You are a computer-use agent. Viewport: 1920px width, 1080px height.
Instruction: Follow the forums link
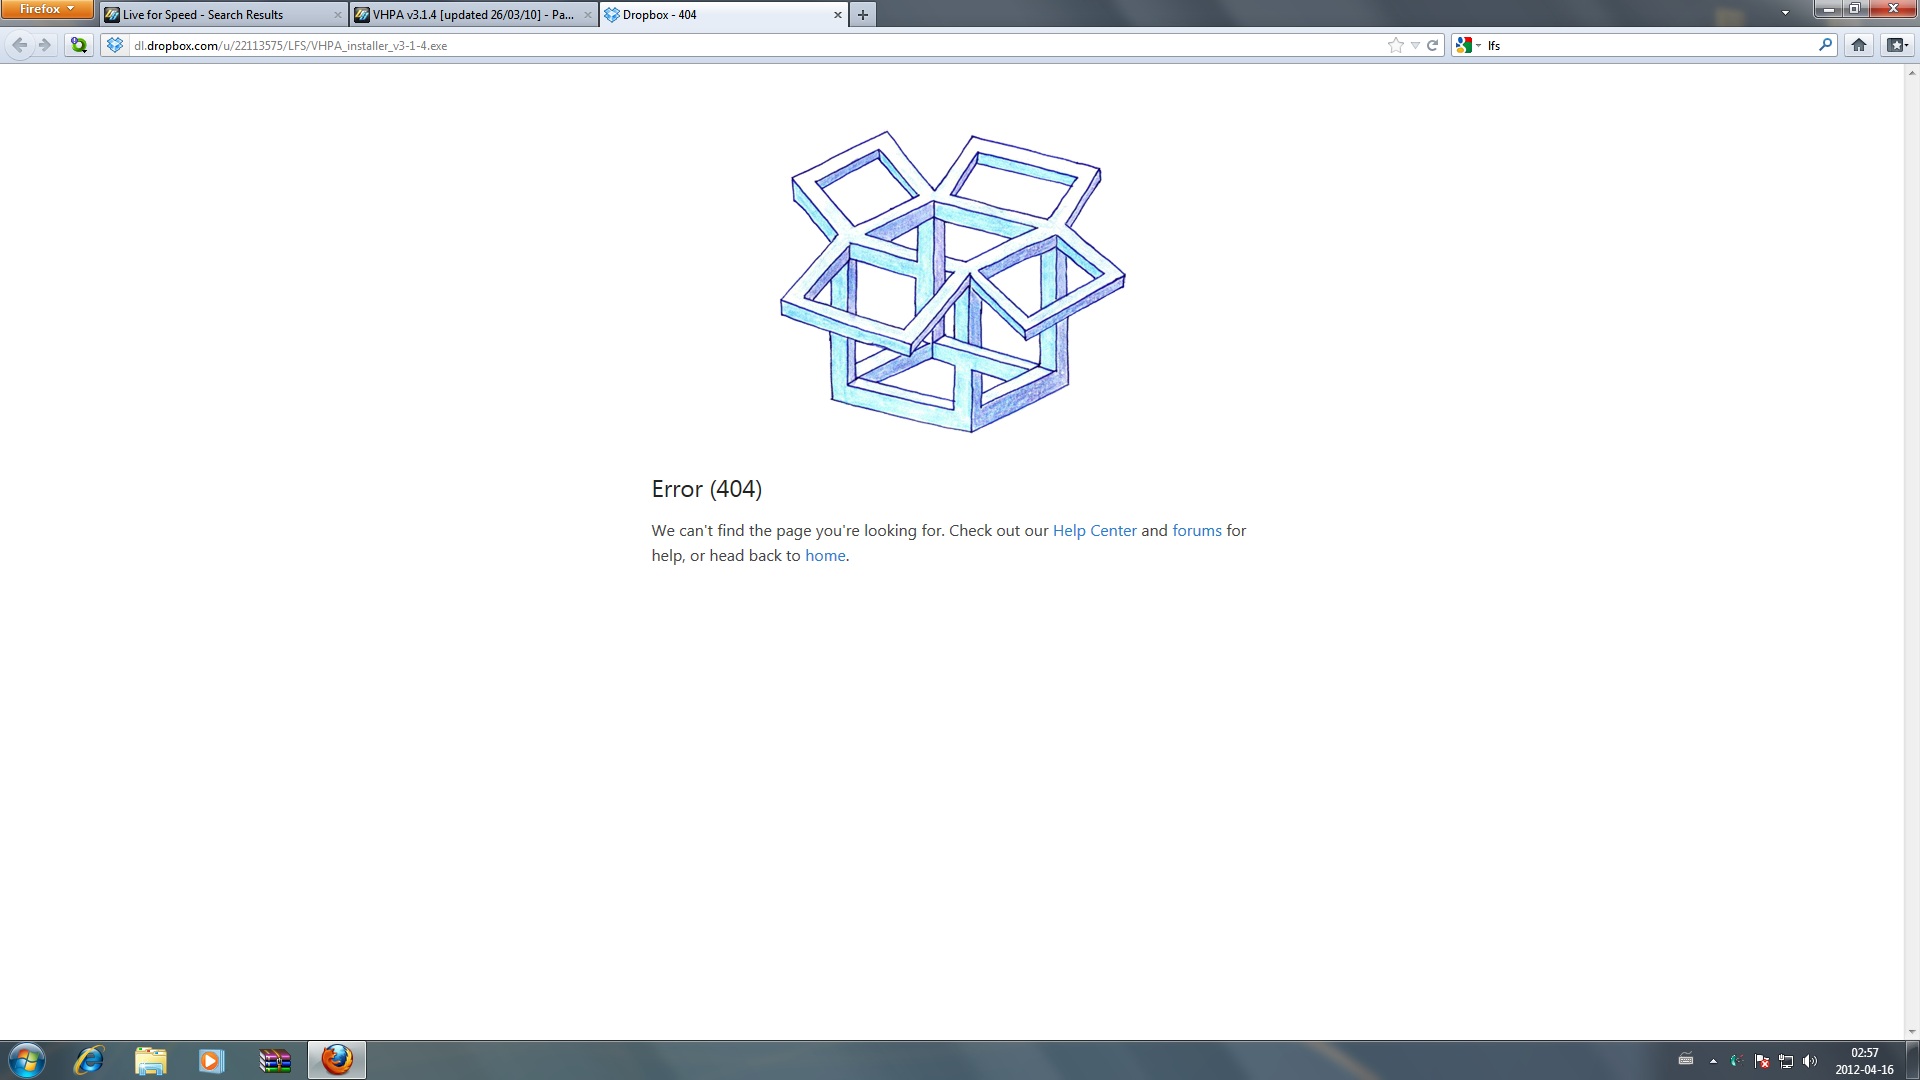pyautogui.click(x=1196, y=531)
